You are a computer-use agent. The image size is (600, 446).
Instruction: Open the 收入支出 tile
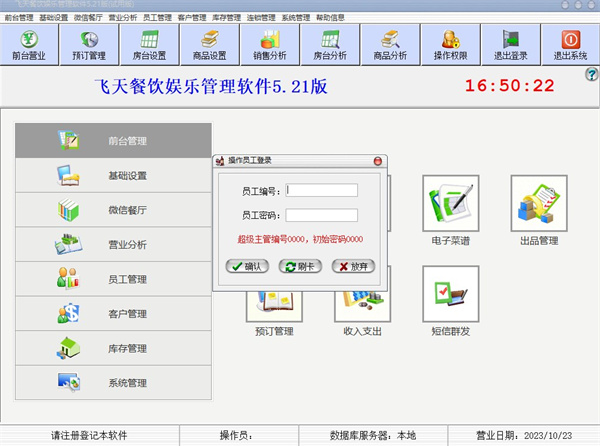[362, 306]
